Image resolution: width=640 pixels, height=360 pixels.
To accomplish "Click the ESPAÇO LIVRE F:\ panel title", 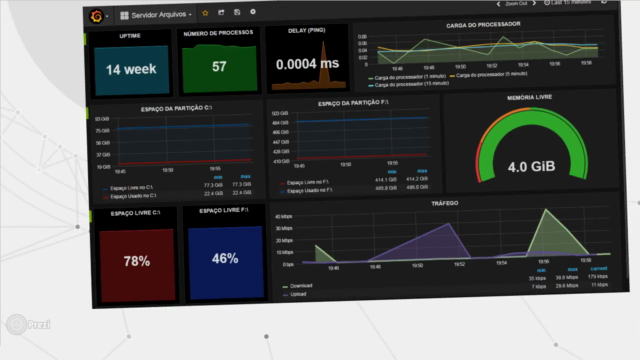I will [224, 211].
